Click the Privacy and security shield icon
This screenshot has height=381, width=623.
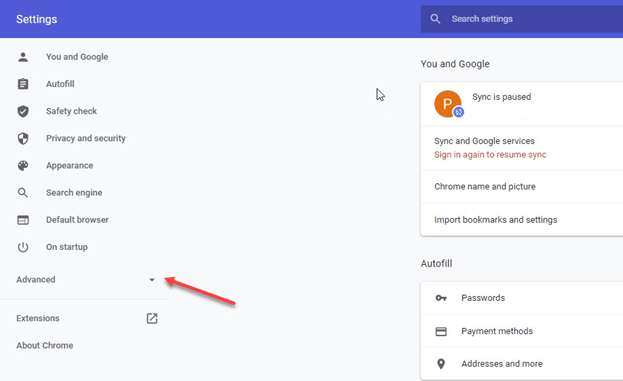click(23, 138)
